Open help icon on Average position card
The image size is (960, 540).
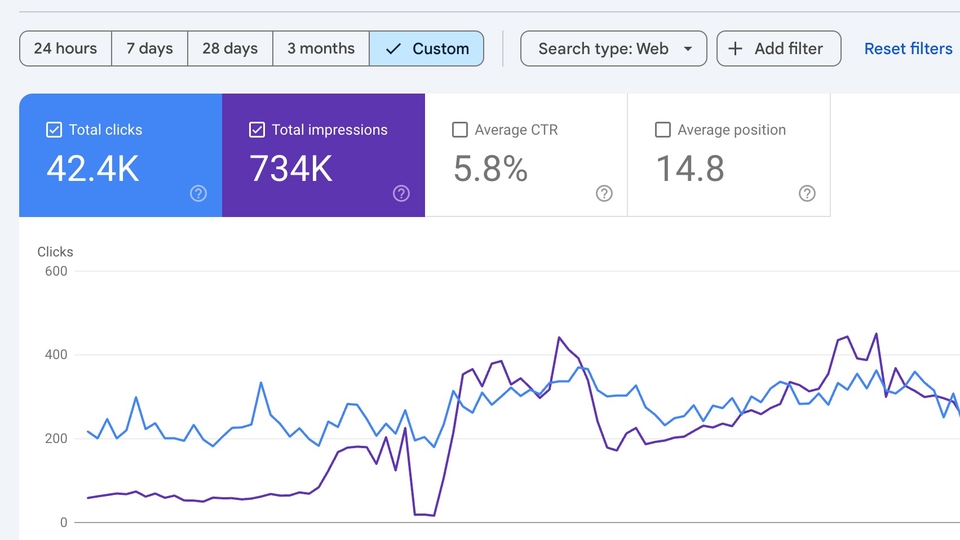click(807, 193)
